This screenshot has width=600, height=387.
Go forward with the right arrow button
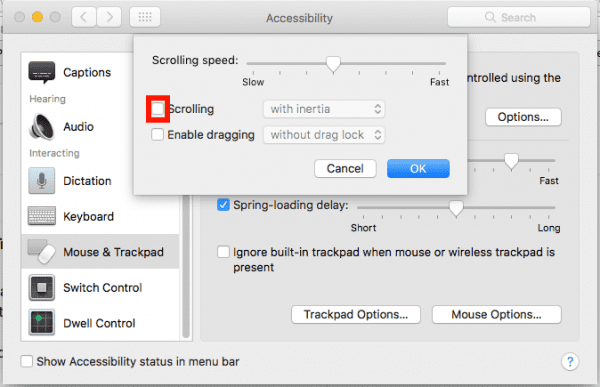(109, 17)
